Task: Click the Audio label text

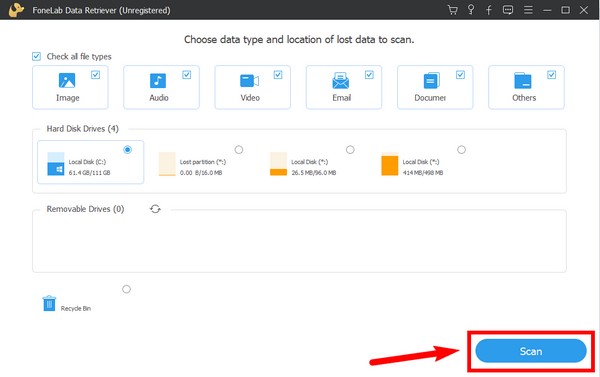Action: pyautogui.click(x=159, y=98)
